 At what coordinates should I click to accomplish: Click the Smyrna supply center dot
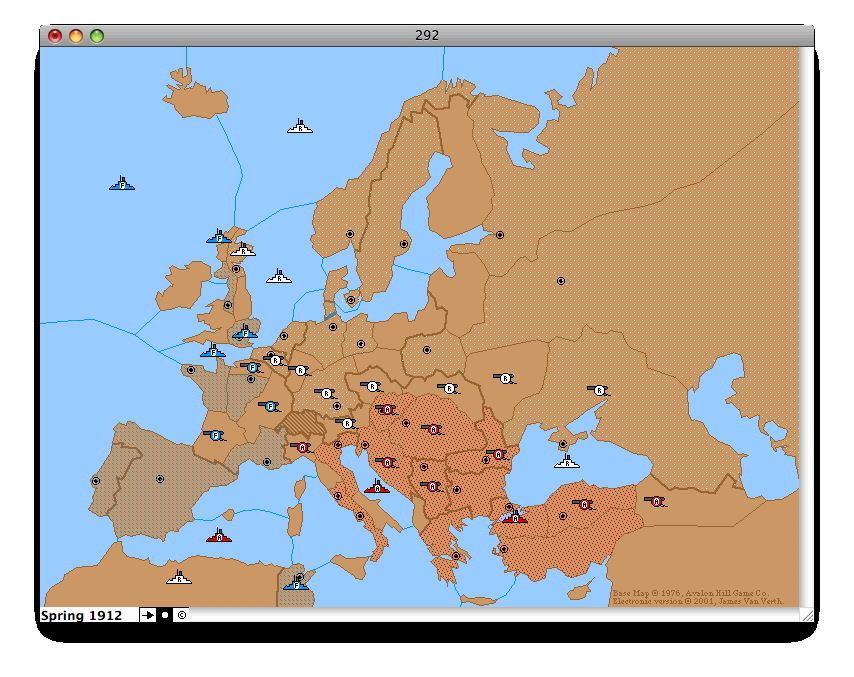point(504,549)
